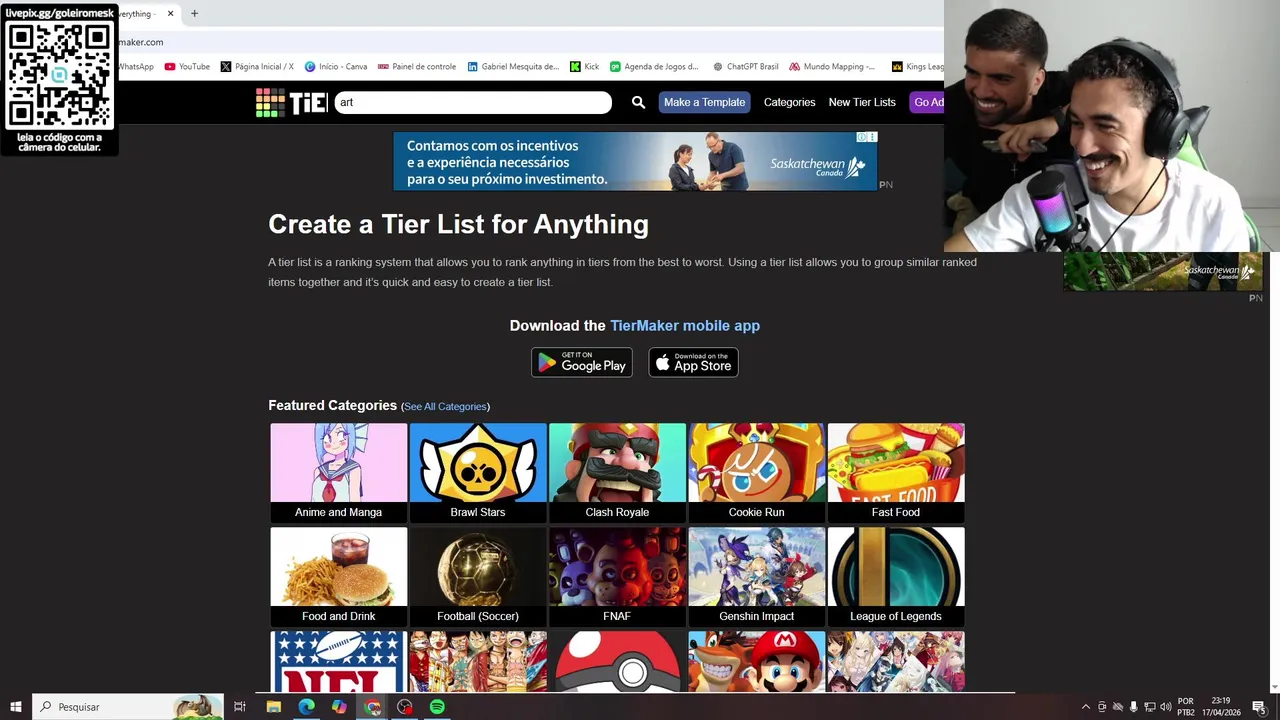Open the Início - Canva bookmark
The width and height of the screenshot is (1280, 720).
click(336, 67)
